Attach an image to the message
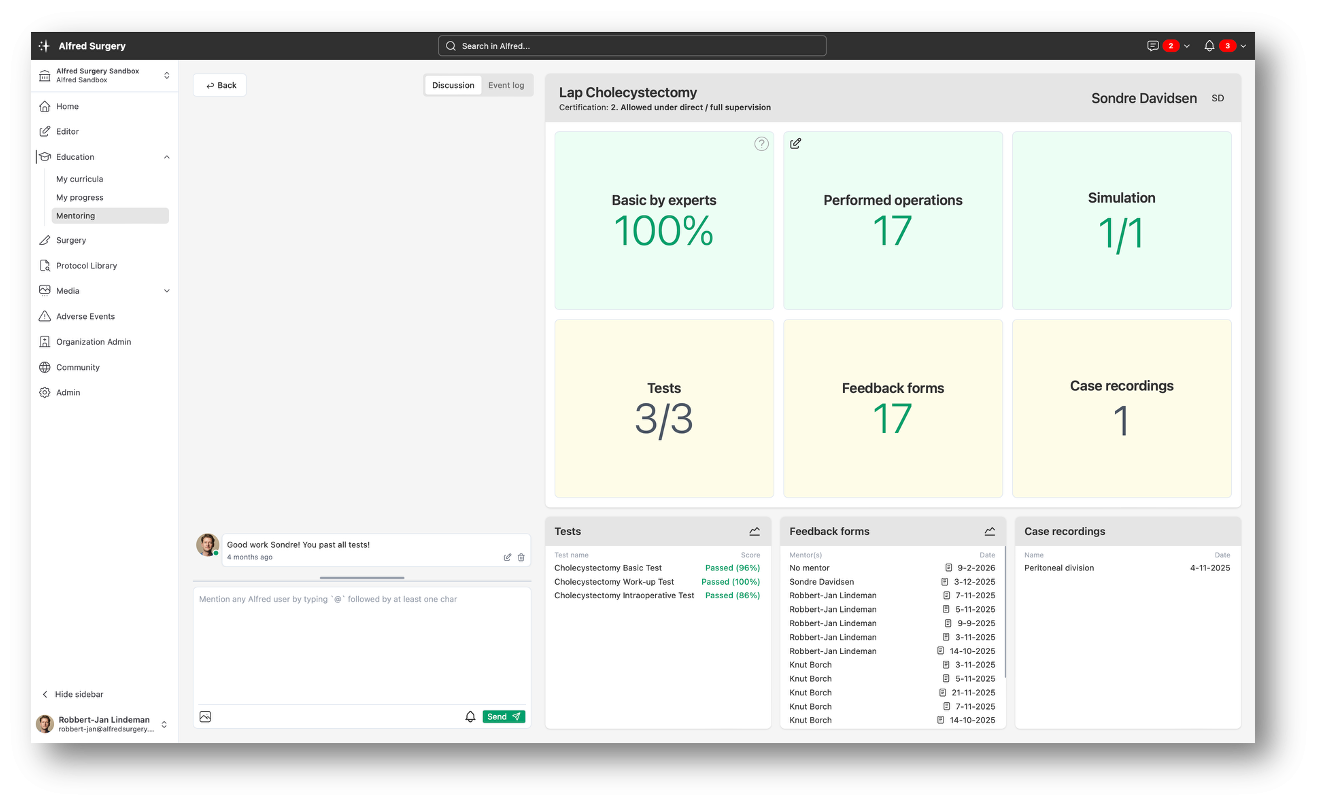1318x806 pixels. click(x=205, y=716)
